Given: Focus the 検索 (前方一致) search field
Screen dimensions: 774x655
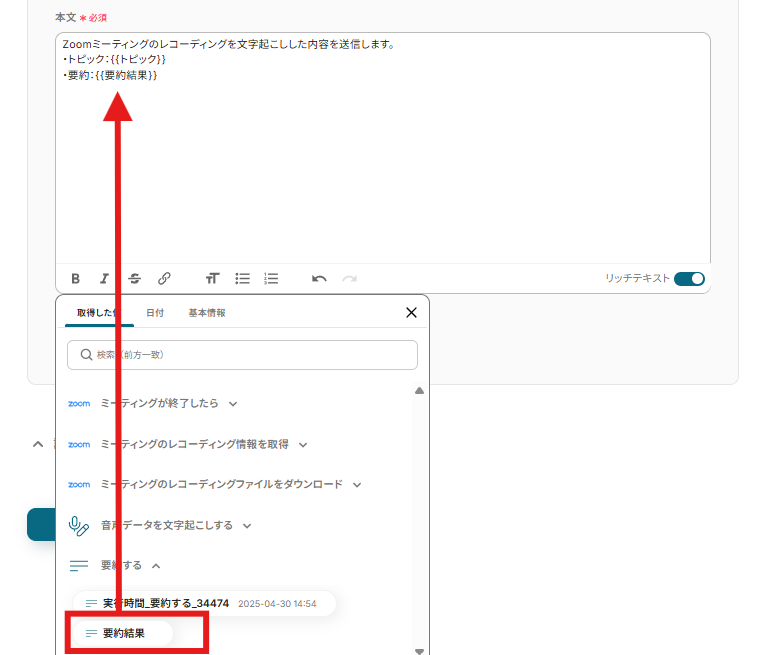Looking at the screenshot, I should (242, 355).
